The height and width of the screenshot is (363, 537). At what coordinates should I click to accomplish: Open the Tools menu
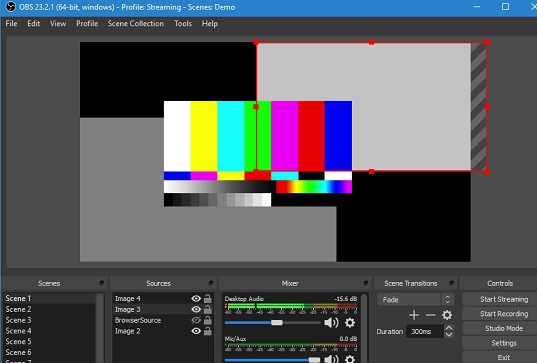183,24
